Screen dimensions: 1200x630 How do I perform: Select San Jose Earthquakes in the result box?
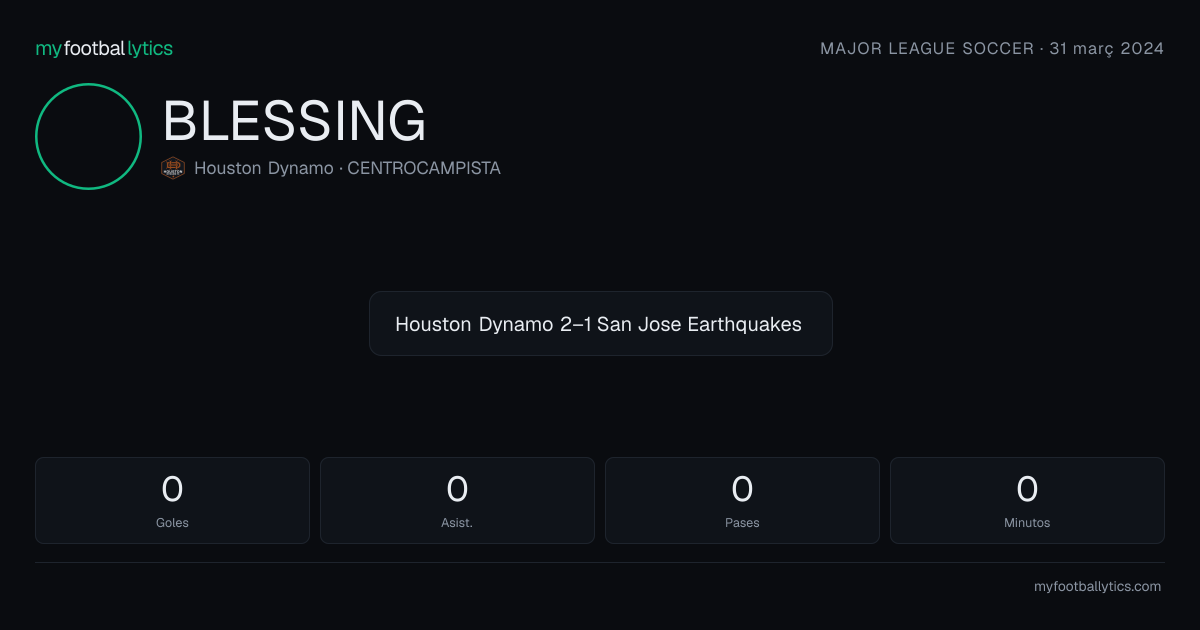pos(699,324)
